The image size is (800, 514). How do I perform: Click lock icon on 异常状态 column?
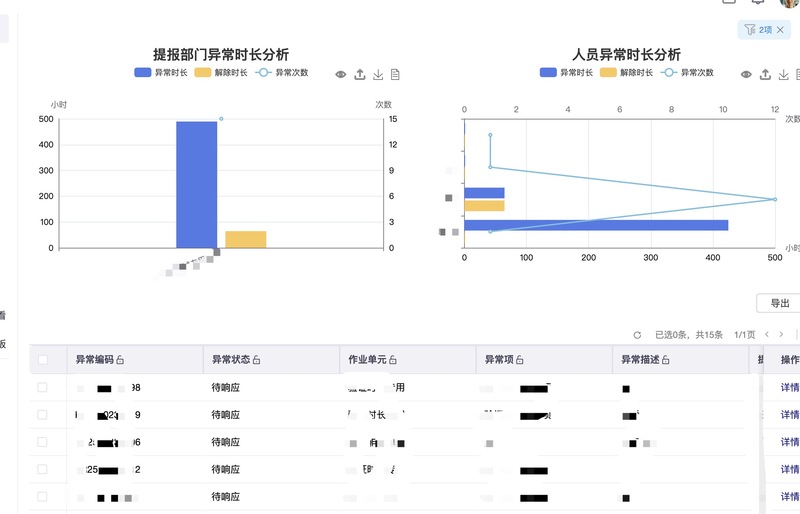coord(256,360)
